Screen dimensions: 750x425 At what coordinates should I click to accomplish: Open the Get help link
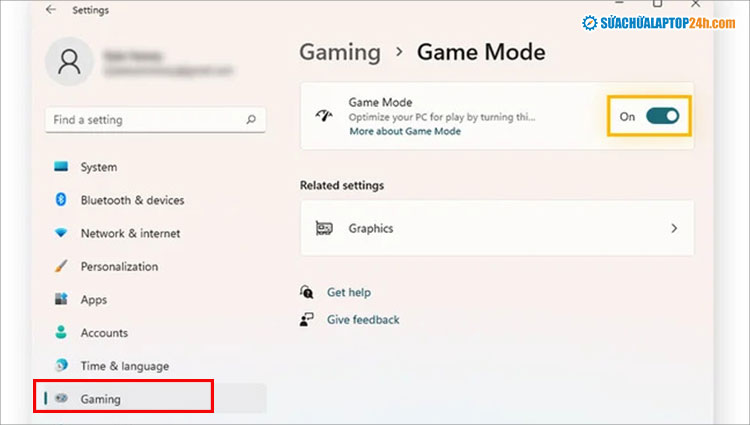pos(349,292)
